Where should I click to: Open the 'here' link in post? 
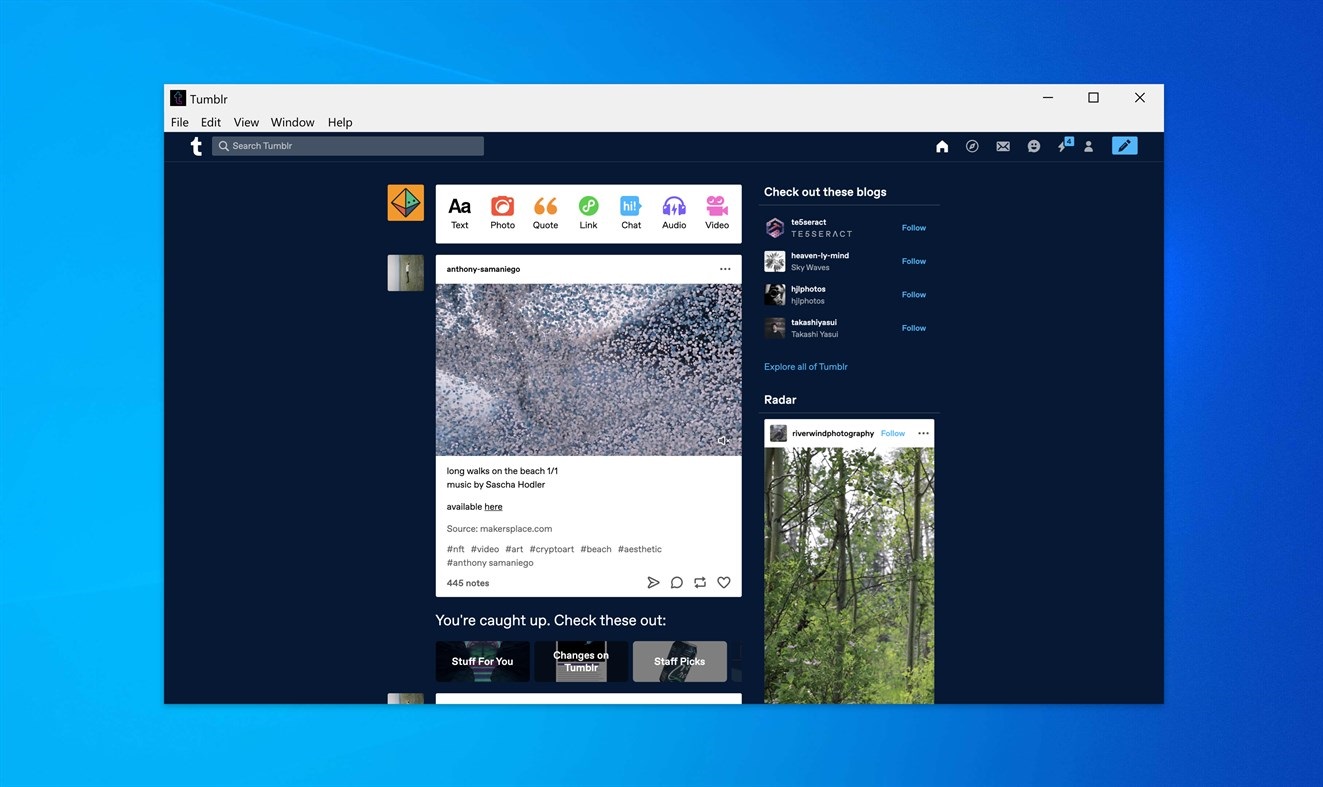click(494, 507)
